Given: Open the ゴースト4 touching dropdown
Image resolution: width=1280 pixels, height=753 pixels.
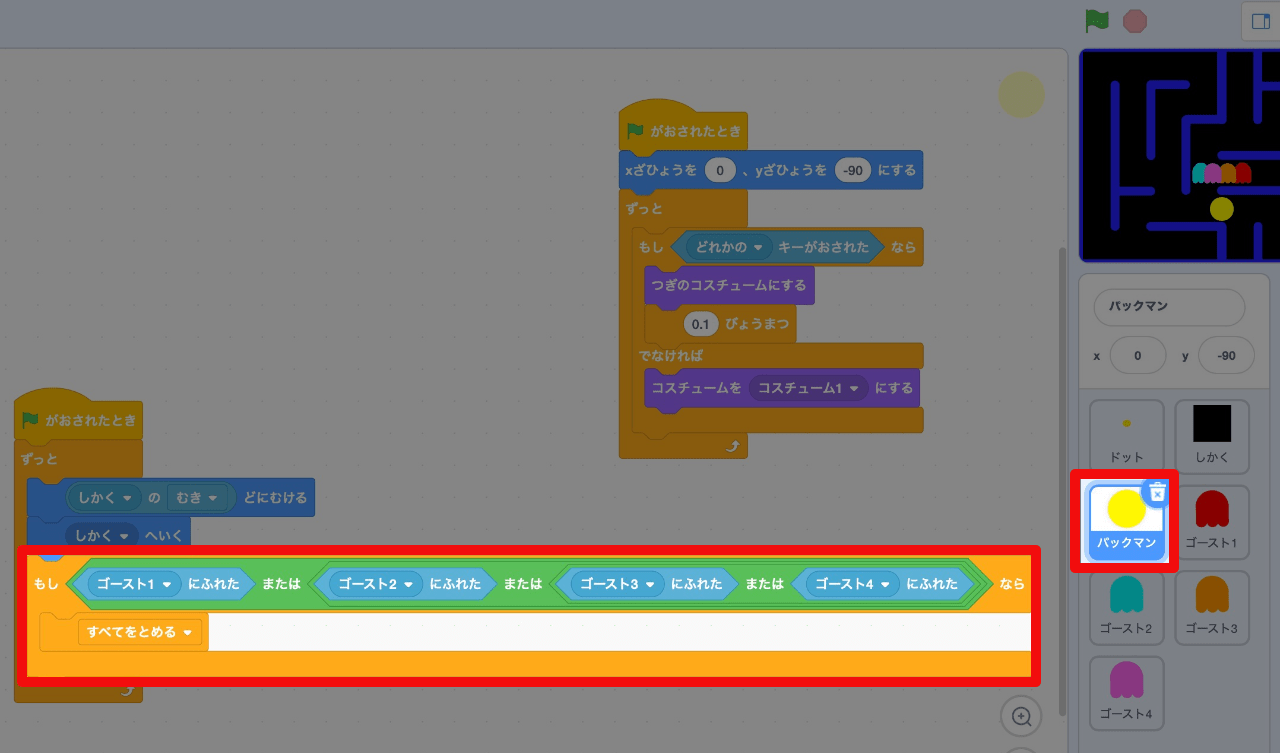Looking at the screenshot, I should (x=852, y=584).
